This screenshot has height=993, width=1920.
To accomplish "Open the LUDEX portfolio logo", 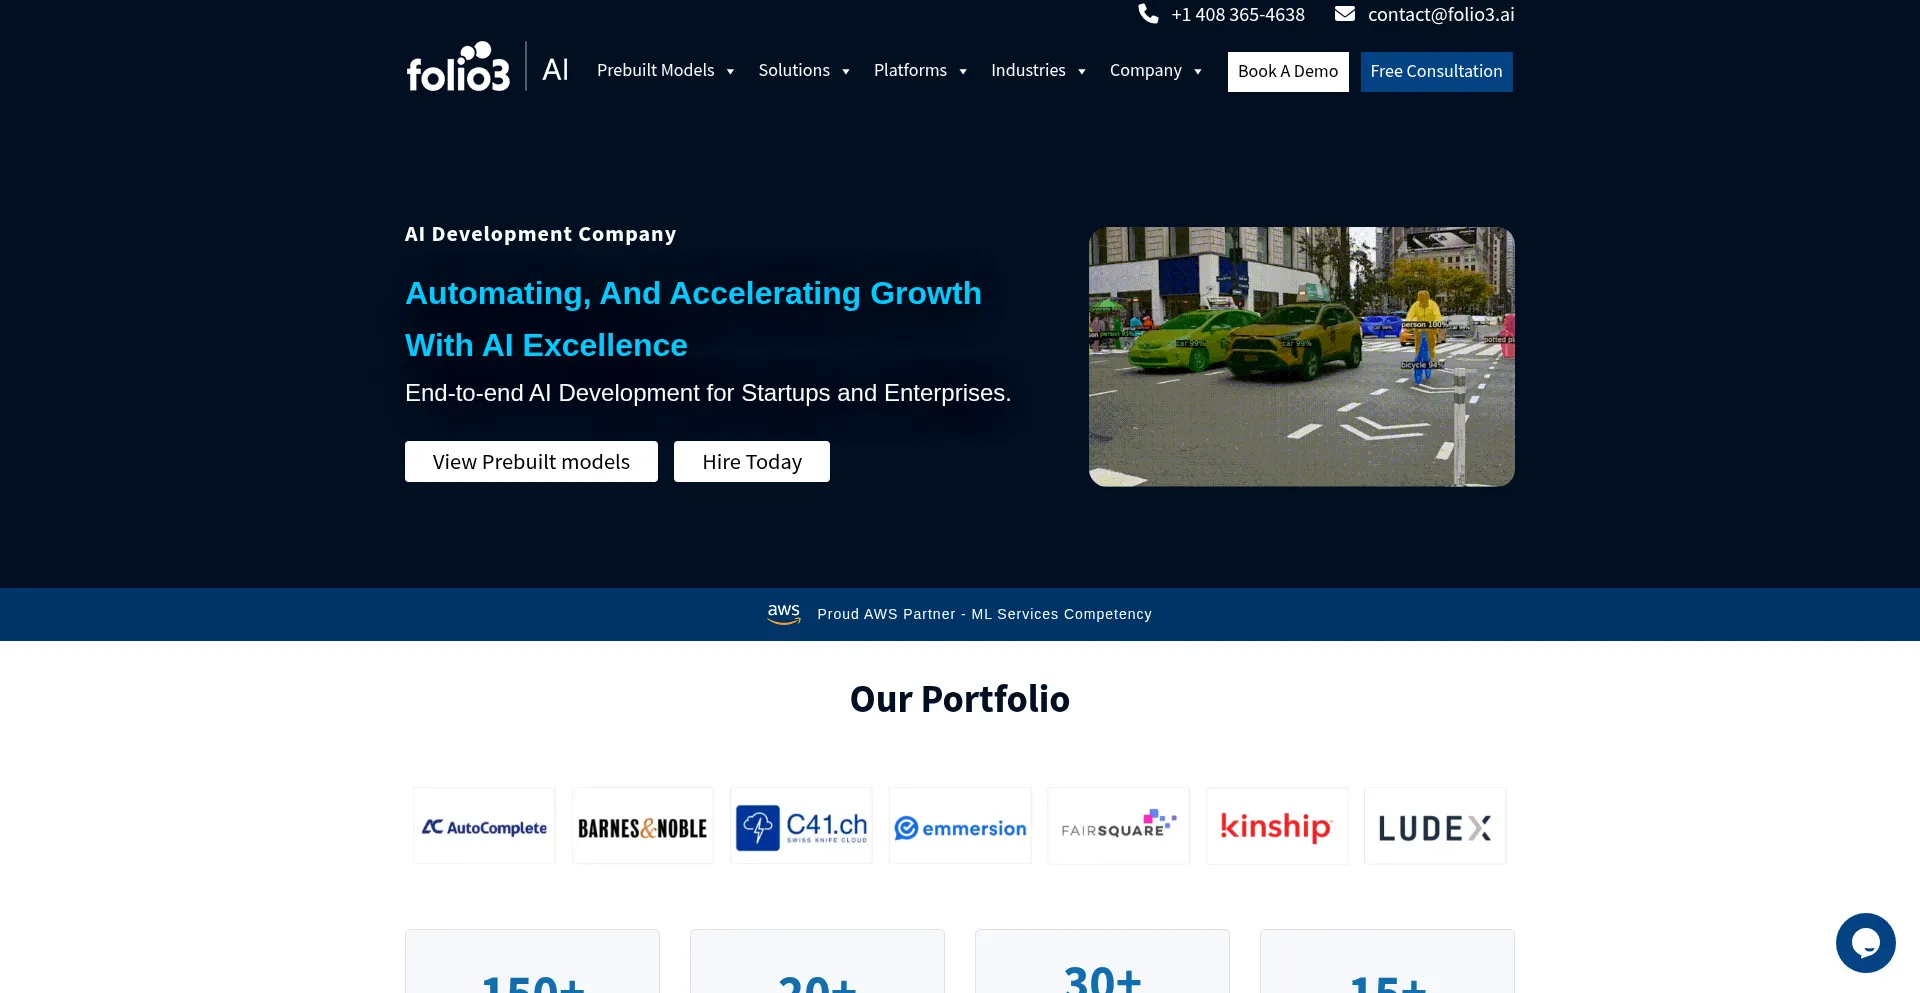I will 1434,826.
